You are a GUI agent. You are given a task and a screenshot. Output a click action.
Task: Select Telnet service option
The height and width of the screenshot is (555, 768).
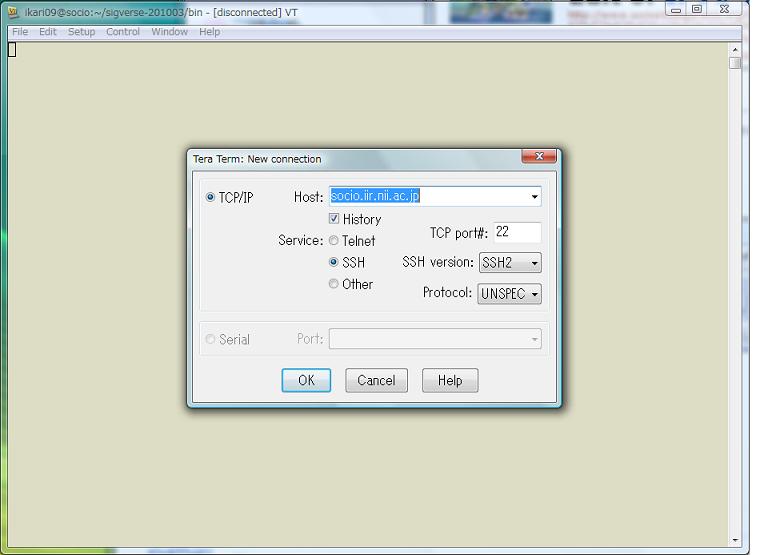click(334, 241)
